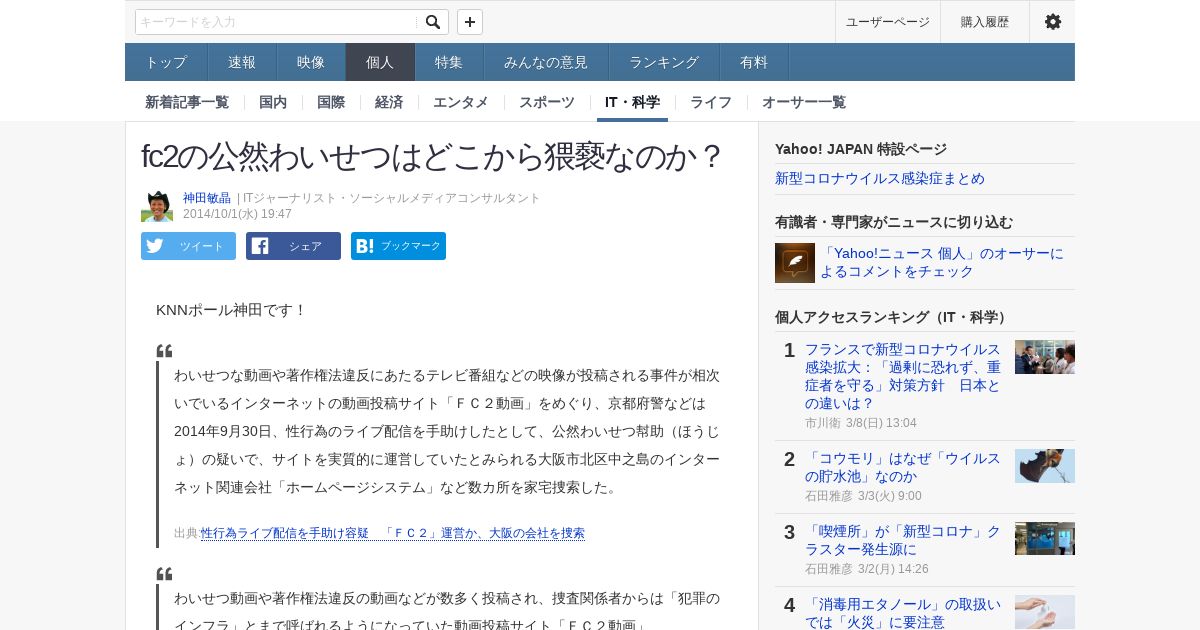The height and width of the screenshot is (630, 1200).
Task: Open ranking 4 article about 消毒用エタノール
Action: [903, 612]
